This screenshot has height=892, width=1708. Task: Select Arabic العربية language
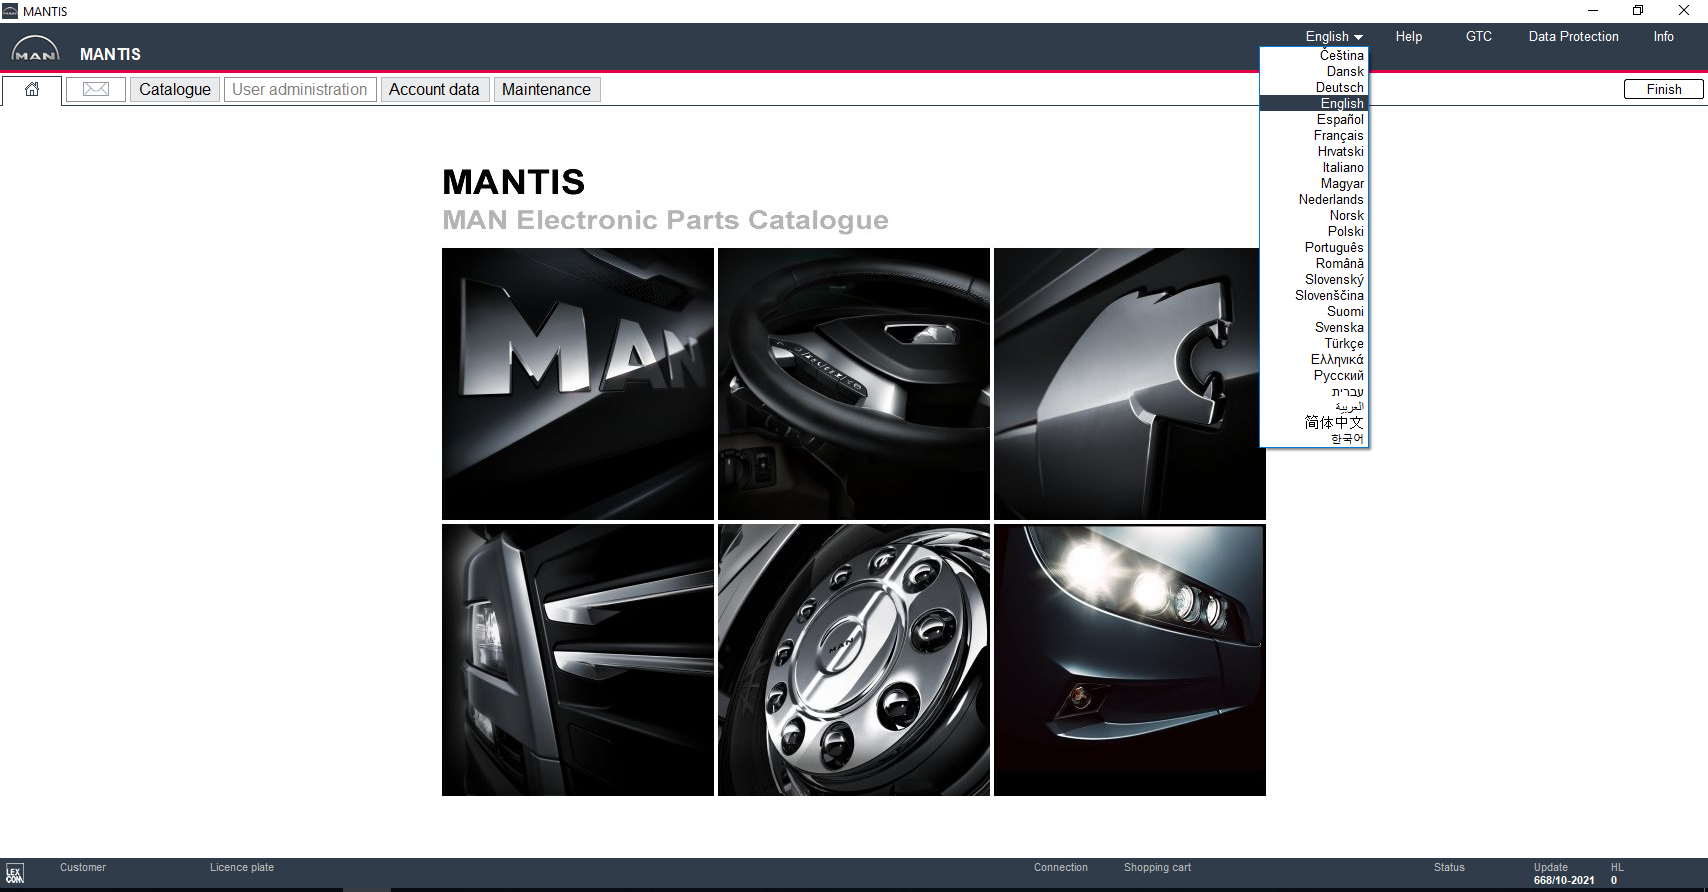pos(1314,407)
